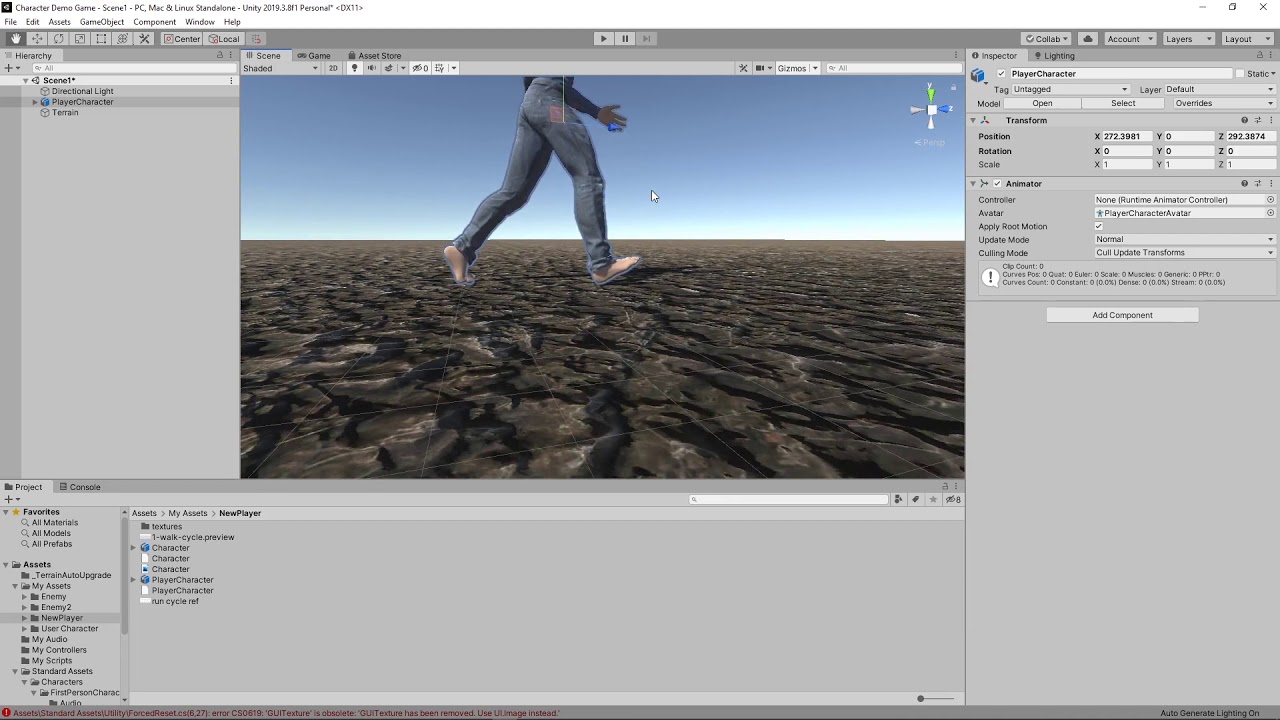This screenshot has height=720, width=1280.
Task: Lock the Inspector panel with the padlock
Action: tap(1260, 55)
